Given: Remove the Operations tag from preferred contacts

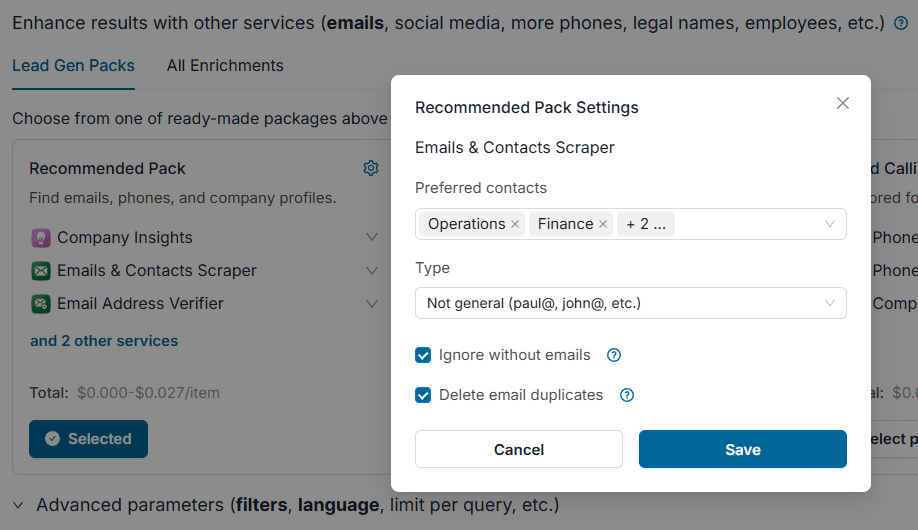Looking at the screenshot, I should (515, 224).
